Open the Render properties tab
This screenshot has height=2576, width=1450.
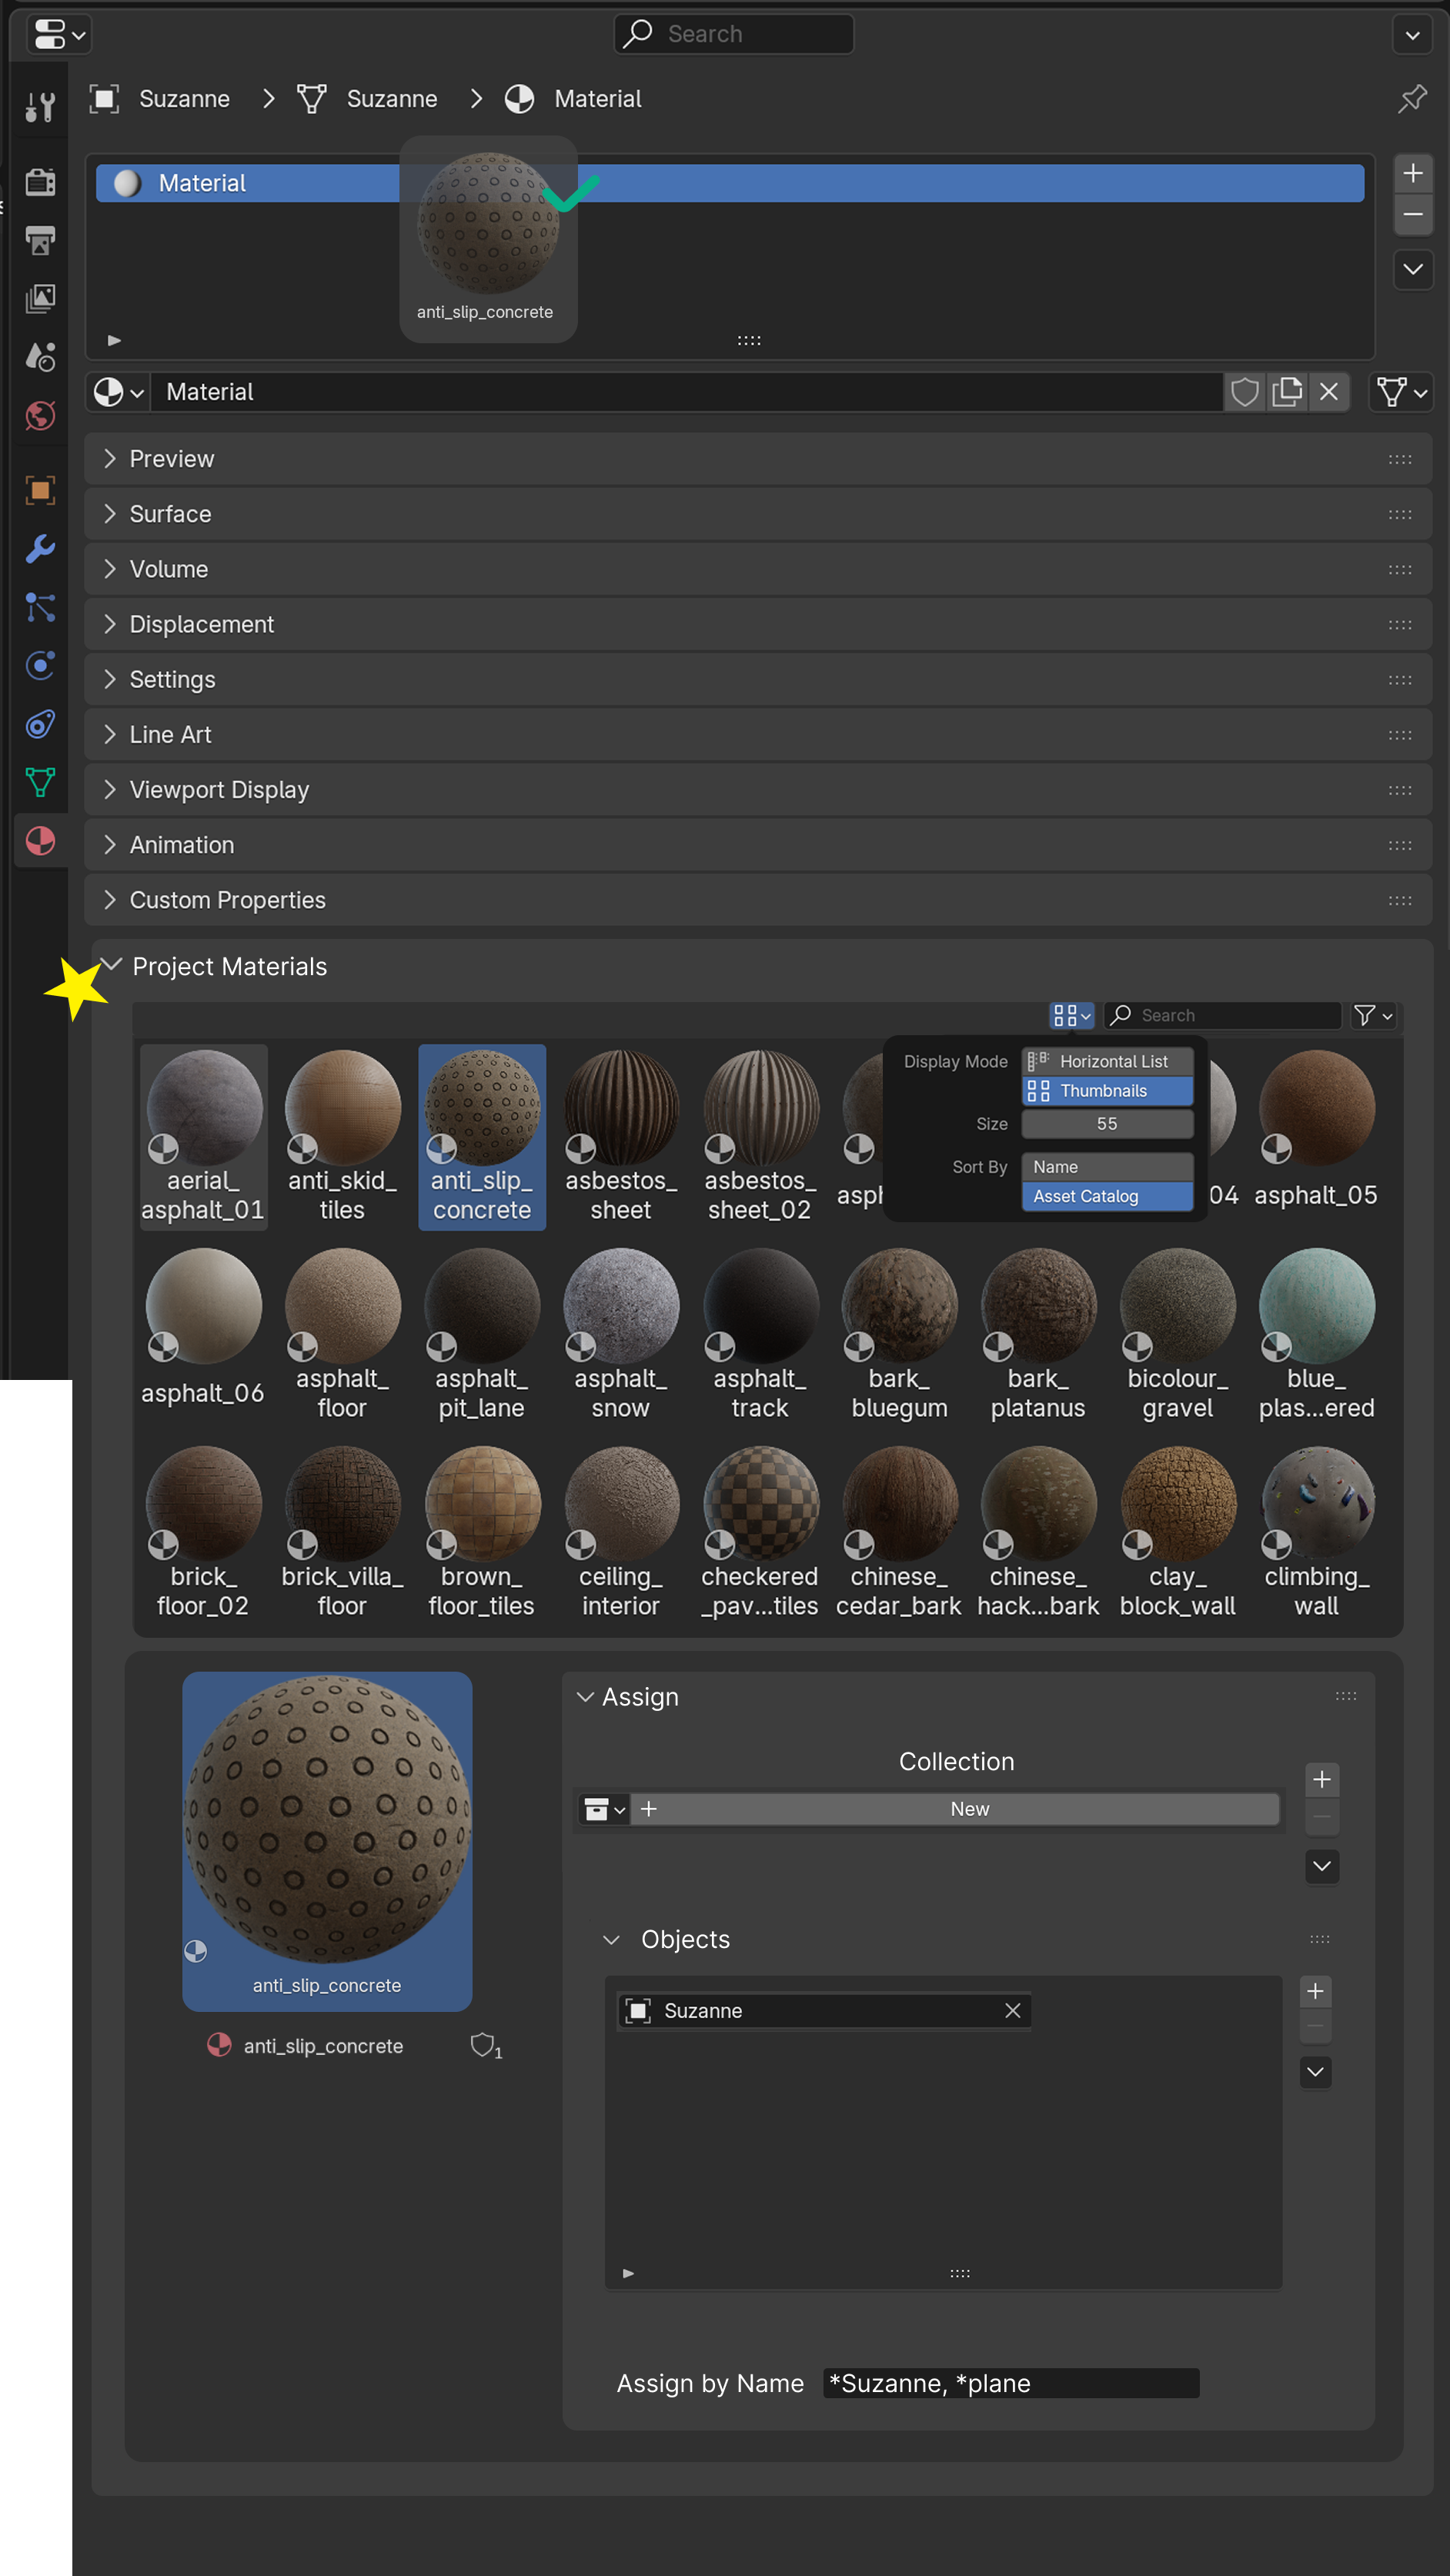[x=40, y=182]
